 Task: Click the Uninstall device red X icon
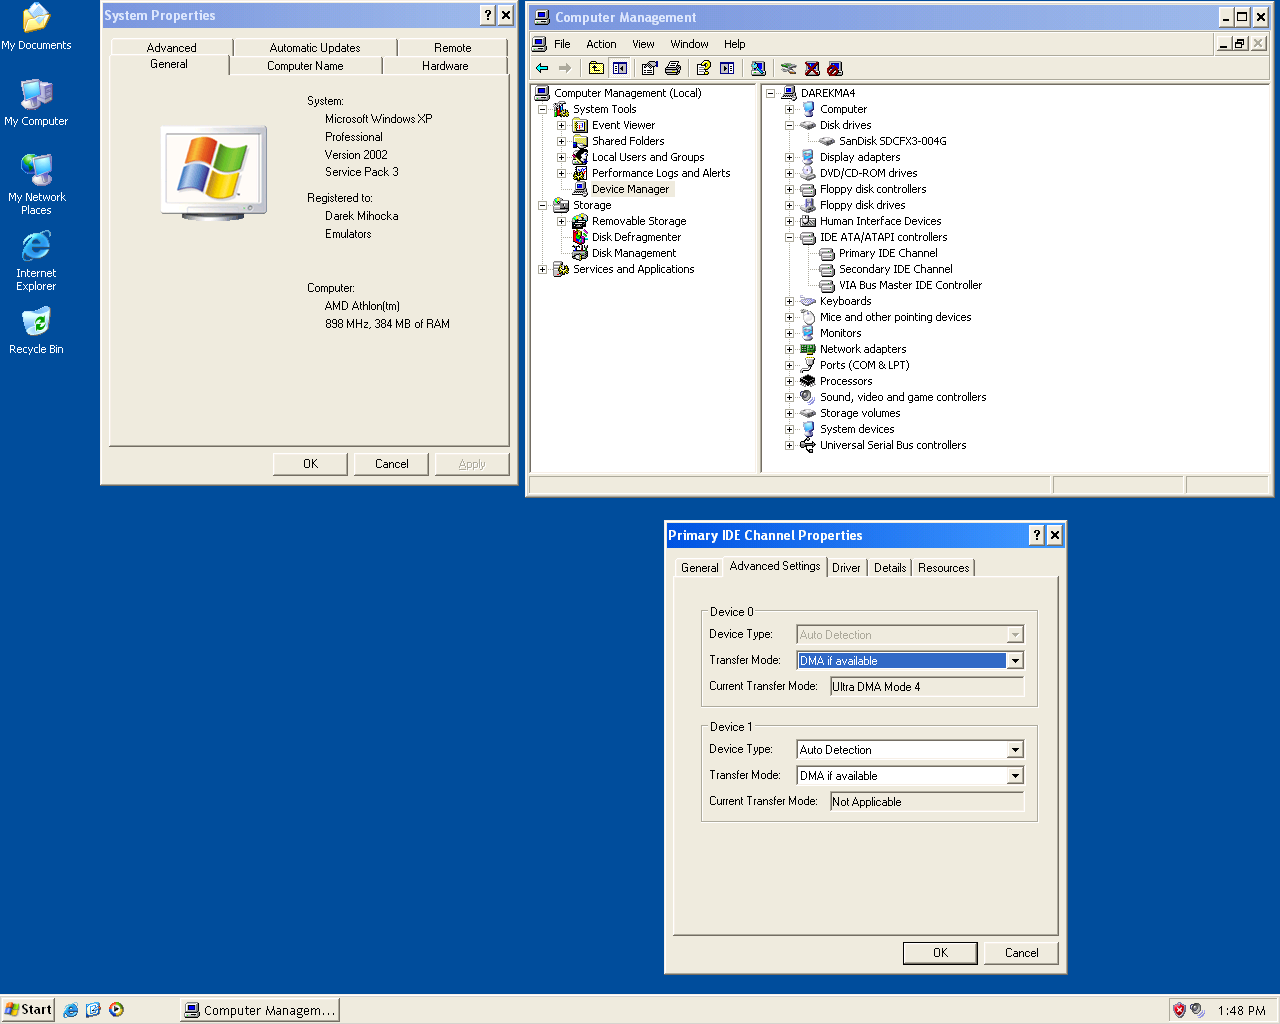pos(812,68)
